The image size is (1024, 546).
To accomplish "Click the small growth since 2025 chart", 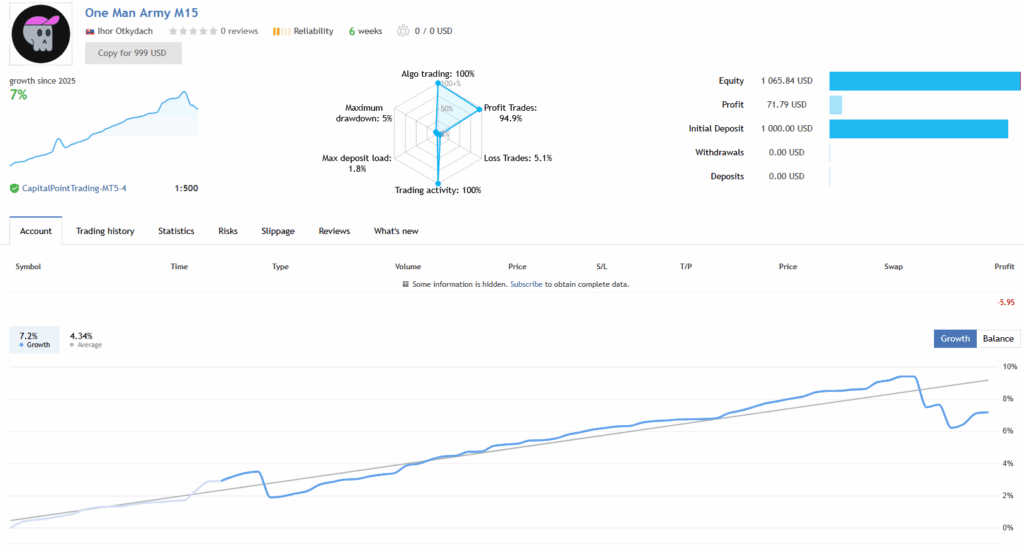I will click(x=104, y=130).
